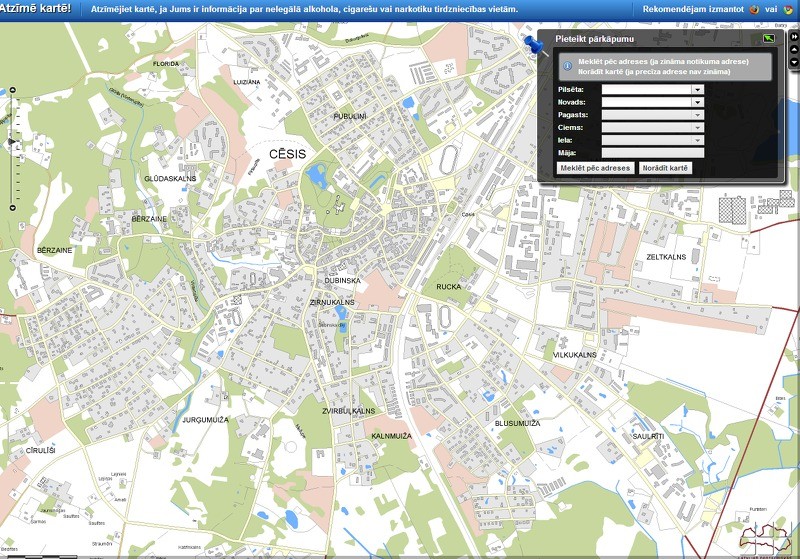The height and width of the screenshot is (559, 800).
Task: Click the Māja input field
Action: click(x=653, y=153)
